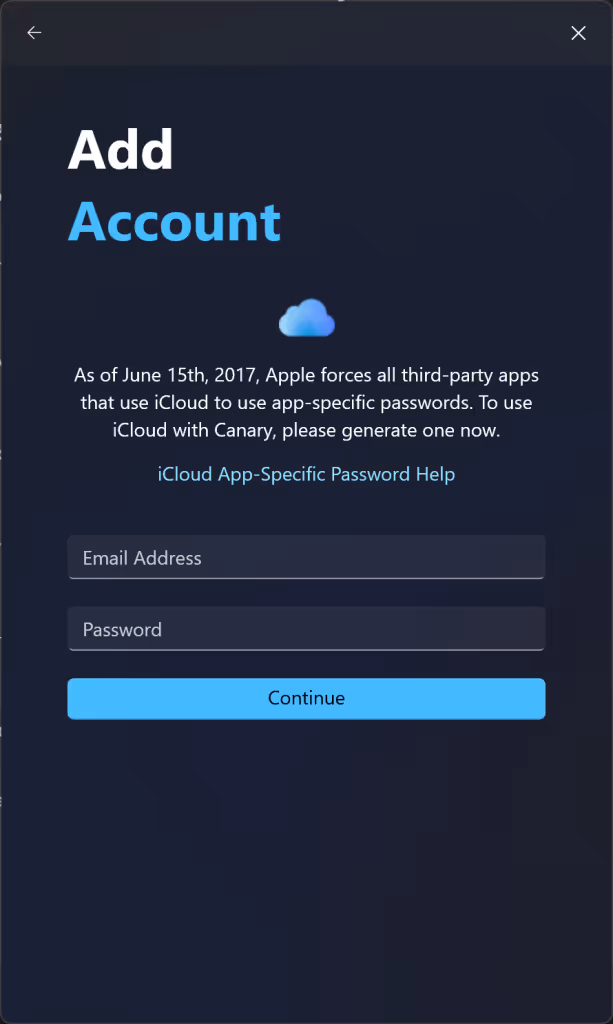Click the empty title bar area
Screen dimensions: 613x1024
pos(306,33)
